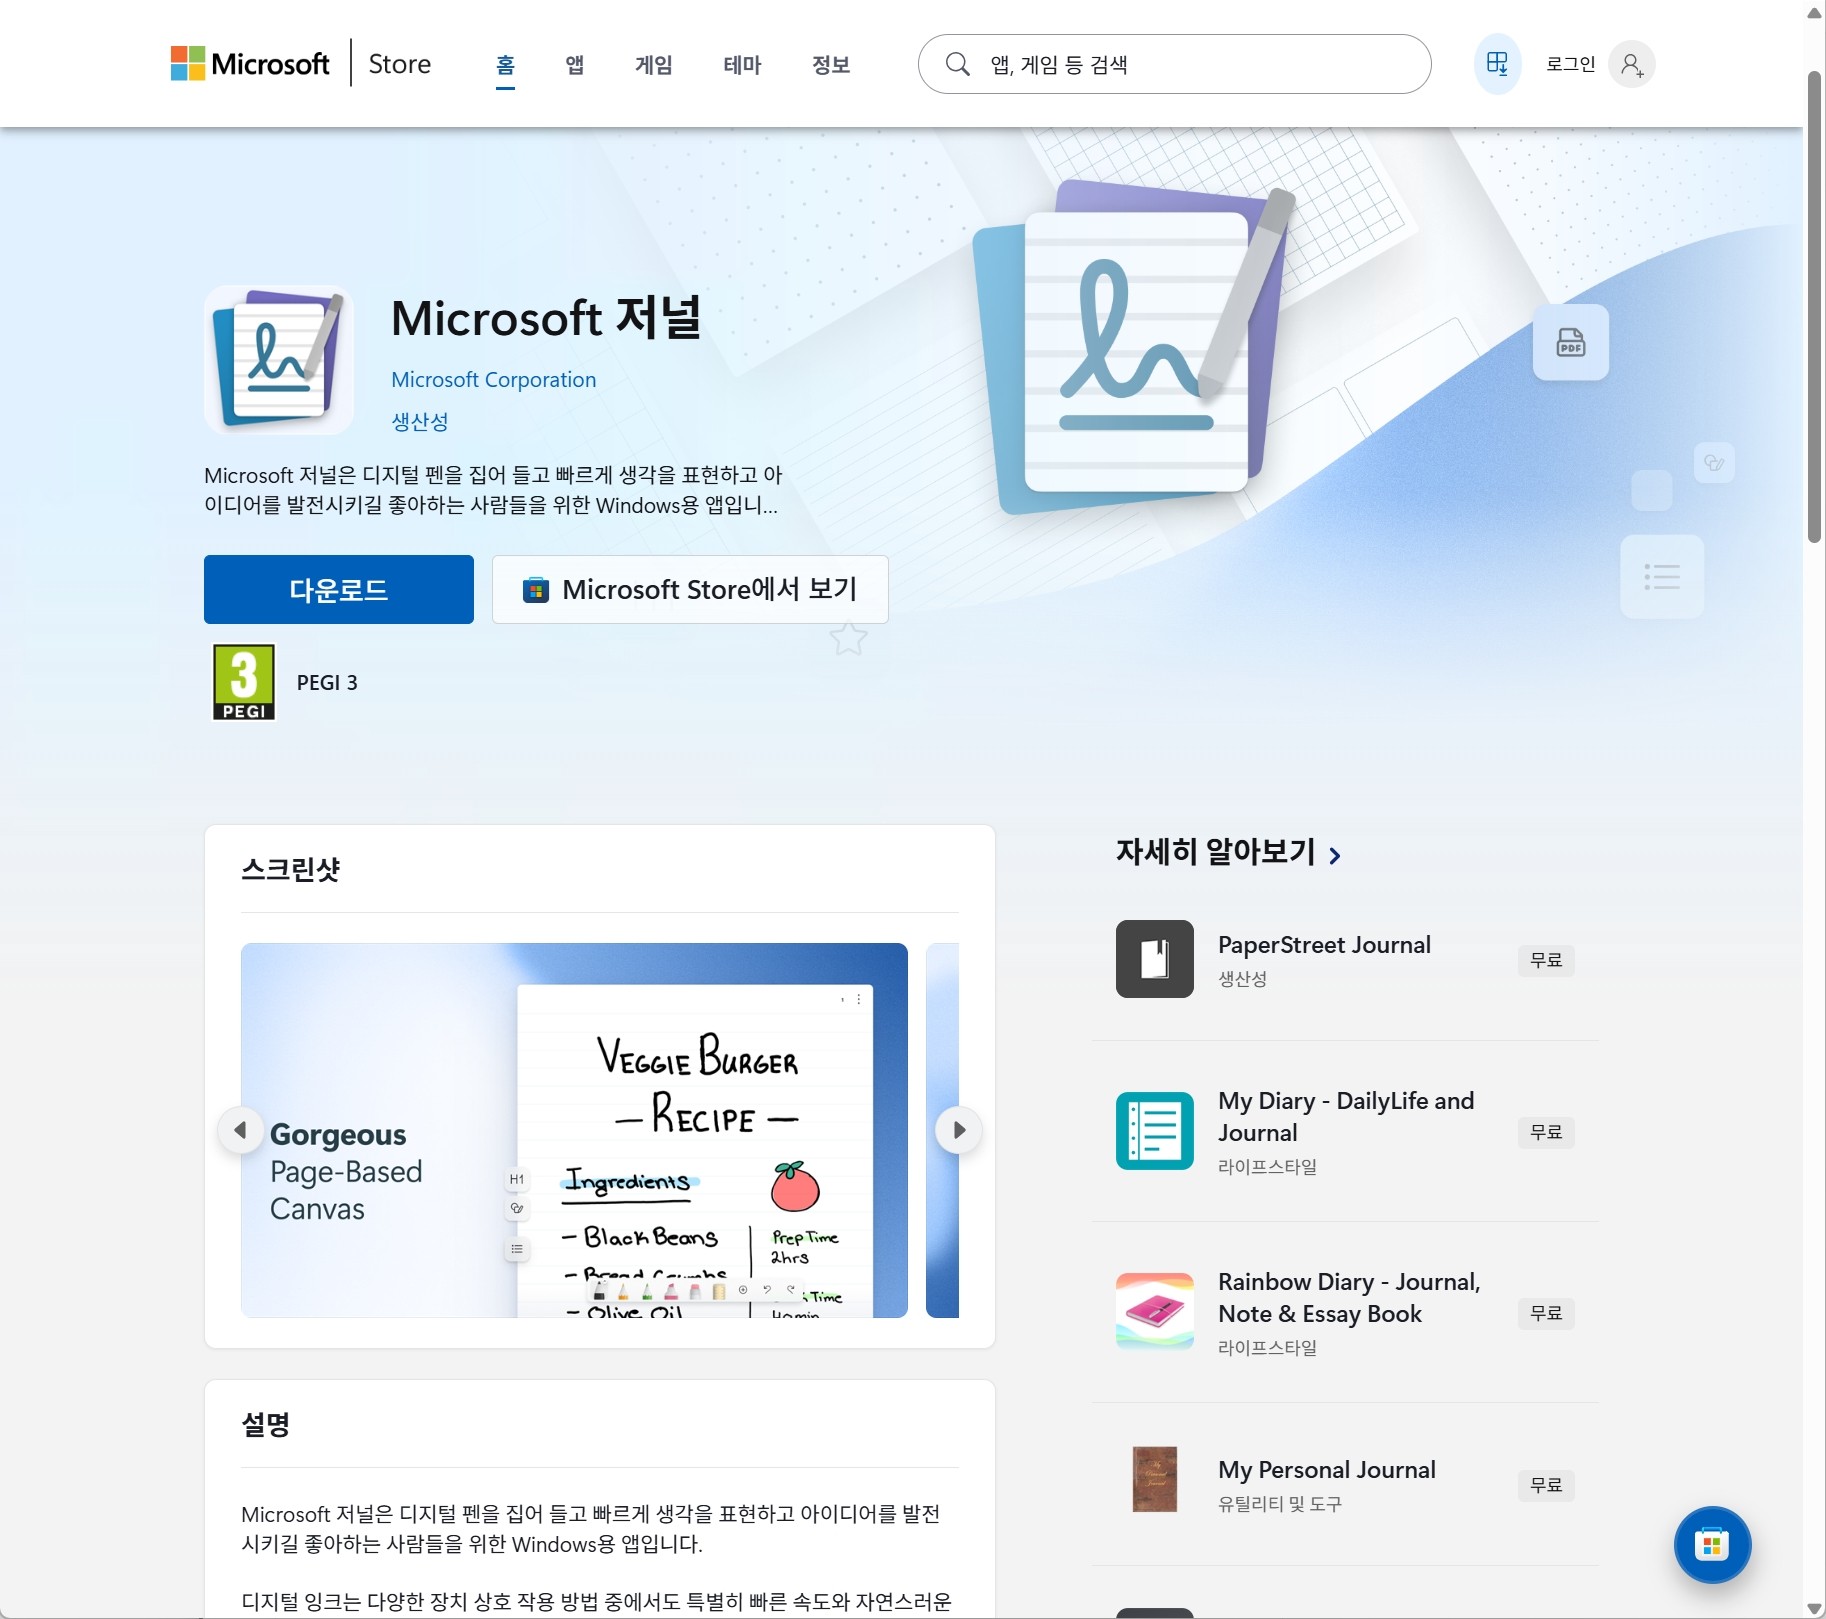Click the blue 다운로드 button
Screen dimensions: 1826x1619
coord(339,589)
